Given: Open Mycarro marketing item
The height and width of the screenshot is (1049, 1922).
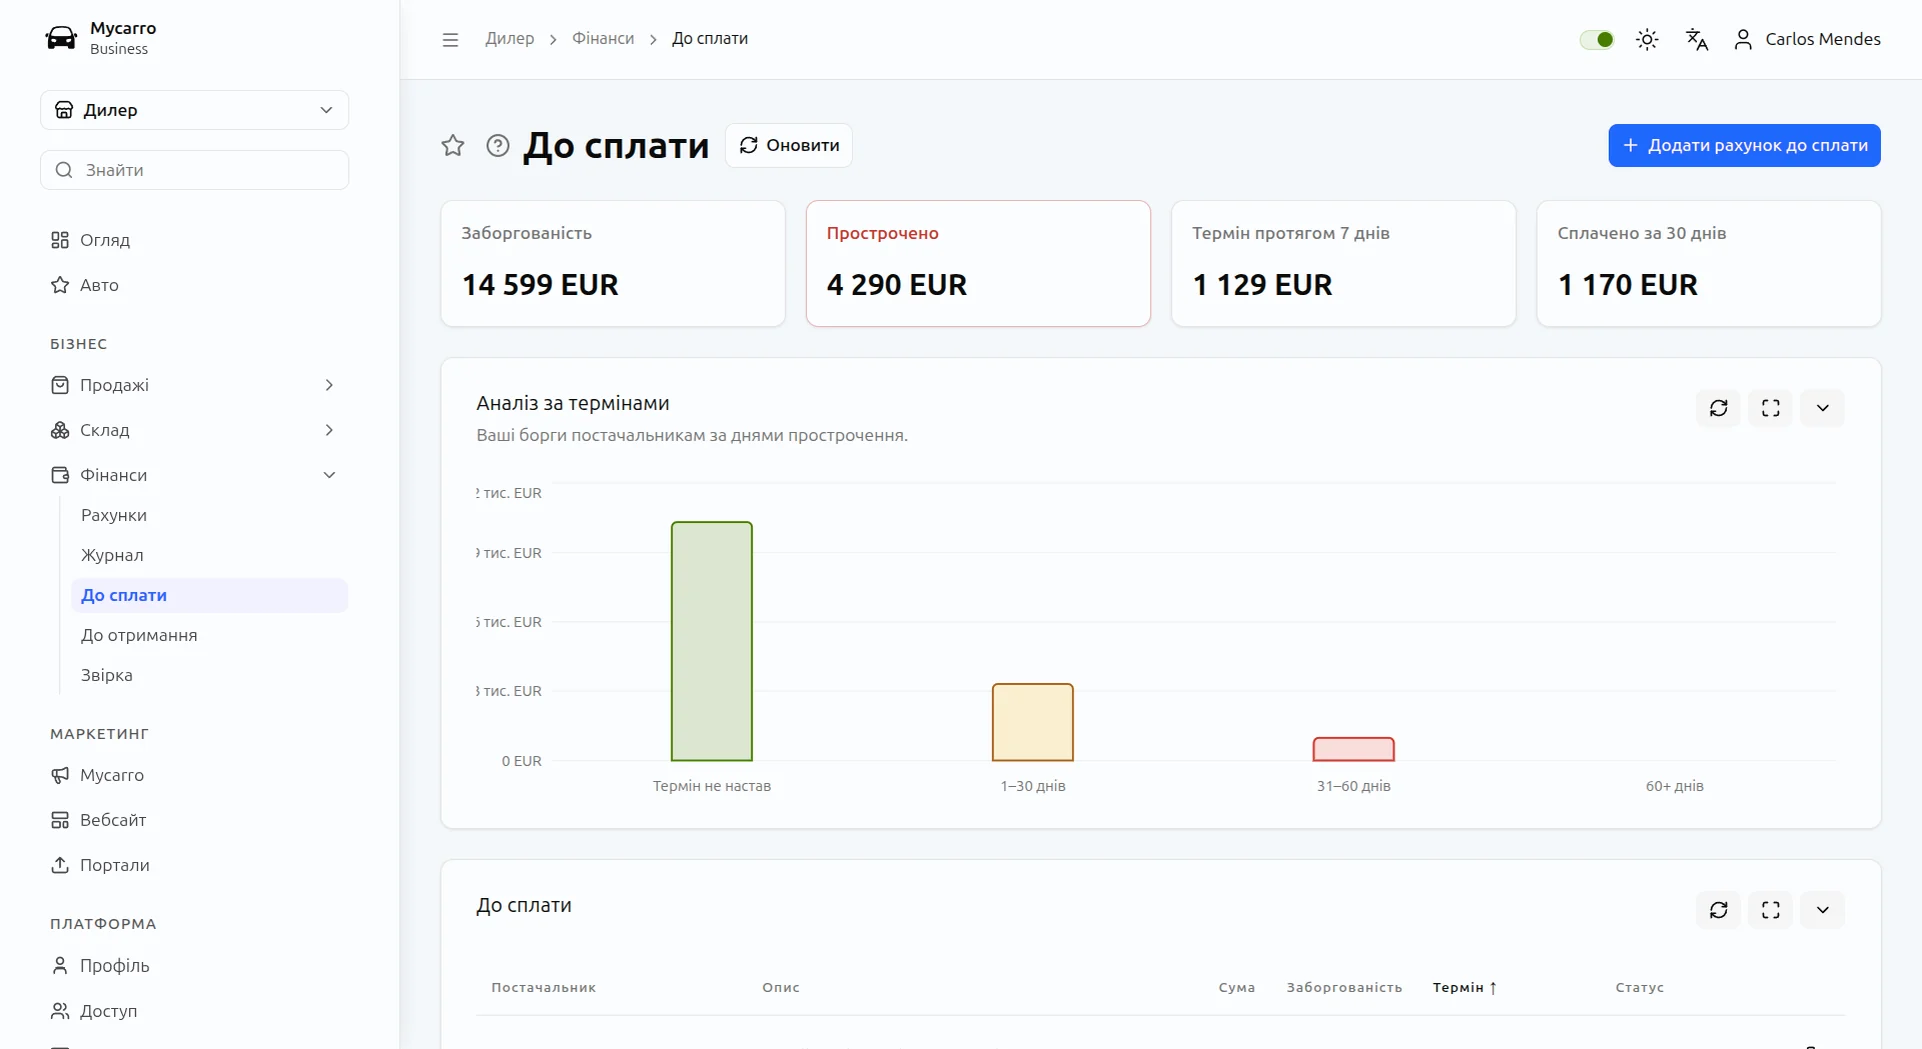Looking at the screenshot, I should (194, 775).
